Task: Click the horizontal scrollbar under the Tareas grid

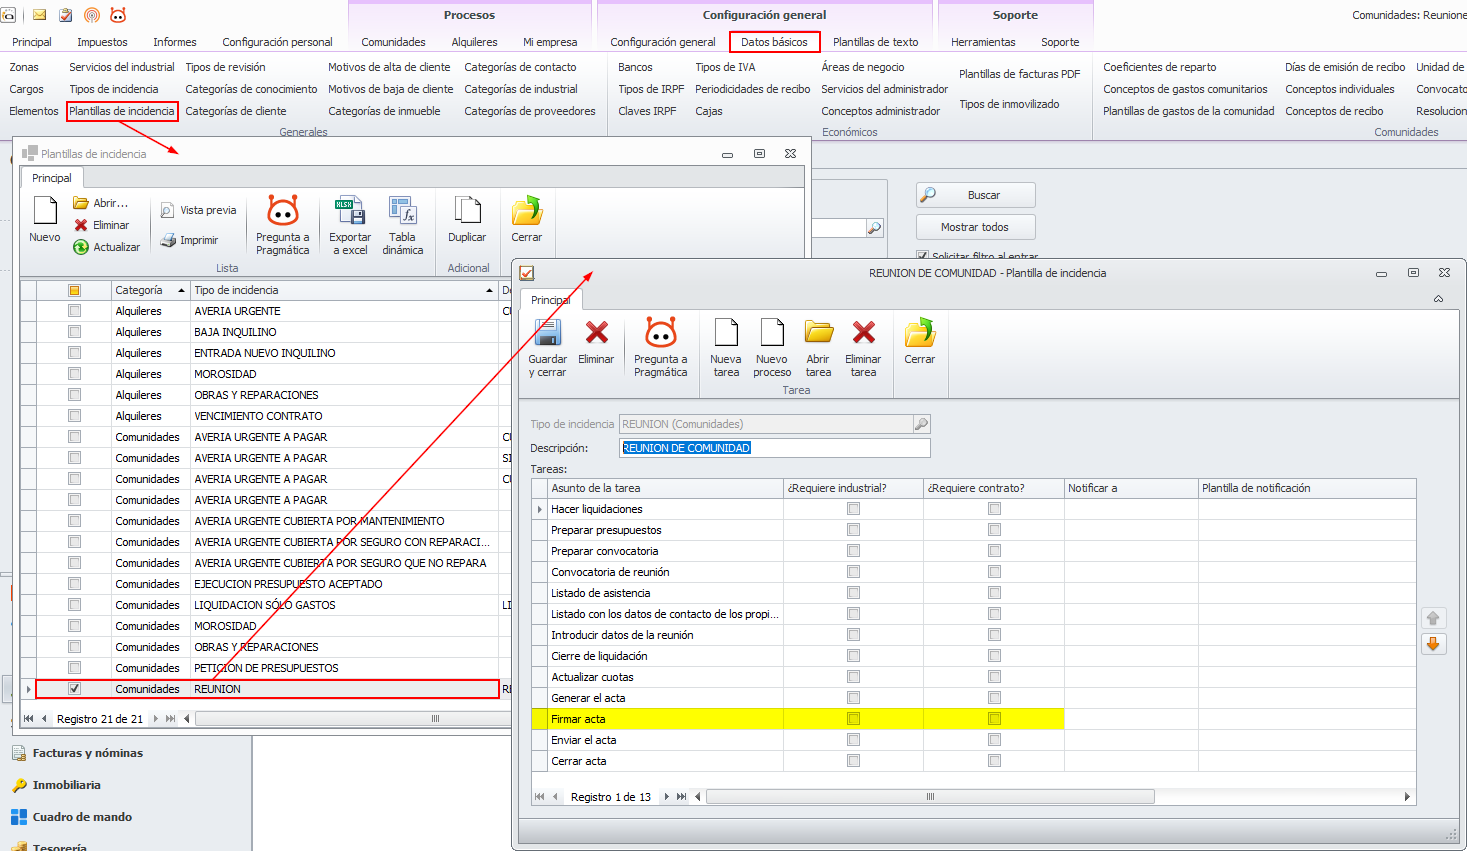Action: tap(930, 797)
